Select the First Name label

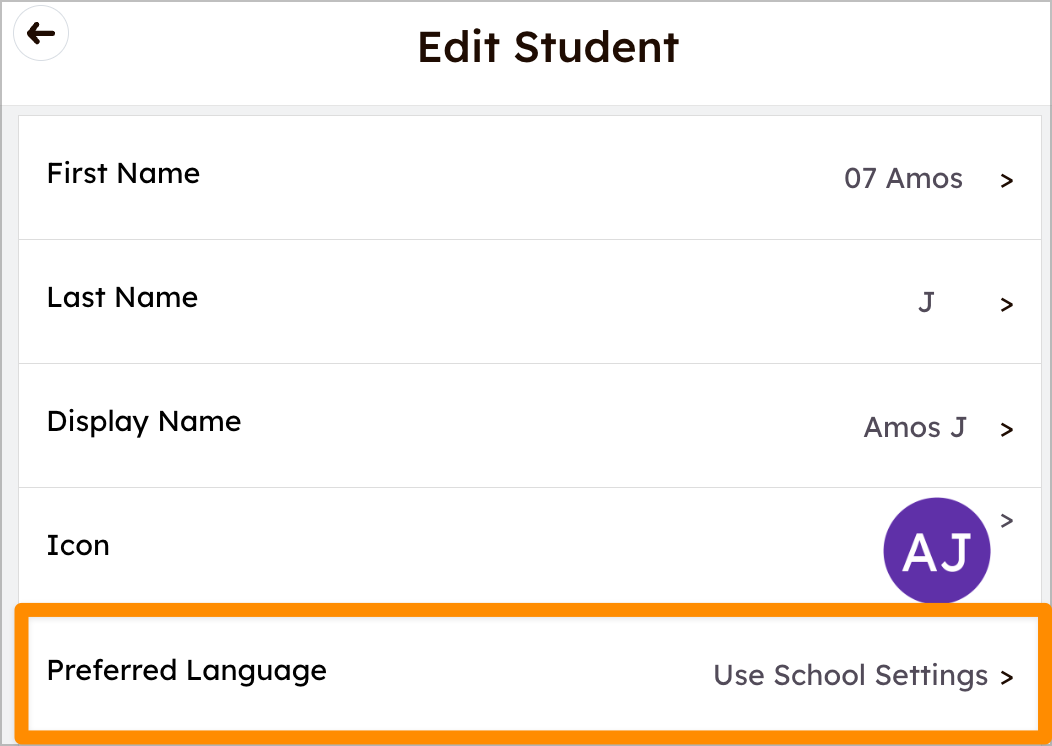pyautogui.click(x=123, y=174)
